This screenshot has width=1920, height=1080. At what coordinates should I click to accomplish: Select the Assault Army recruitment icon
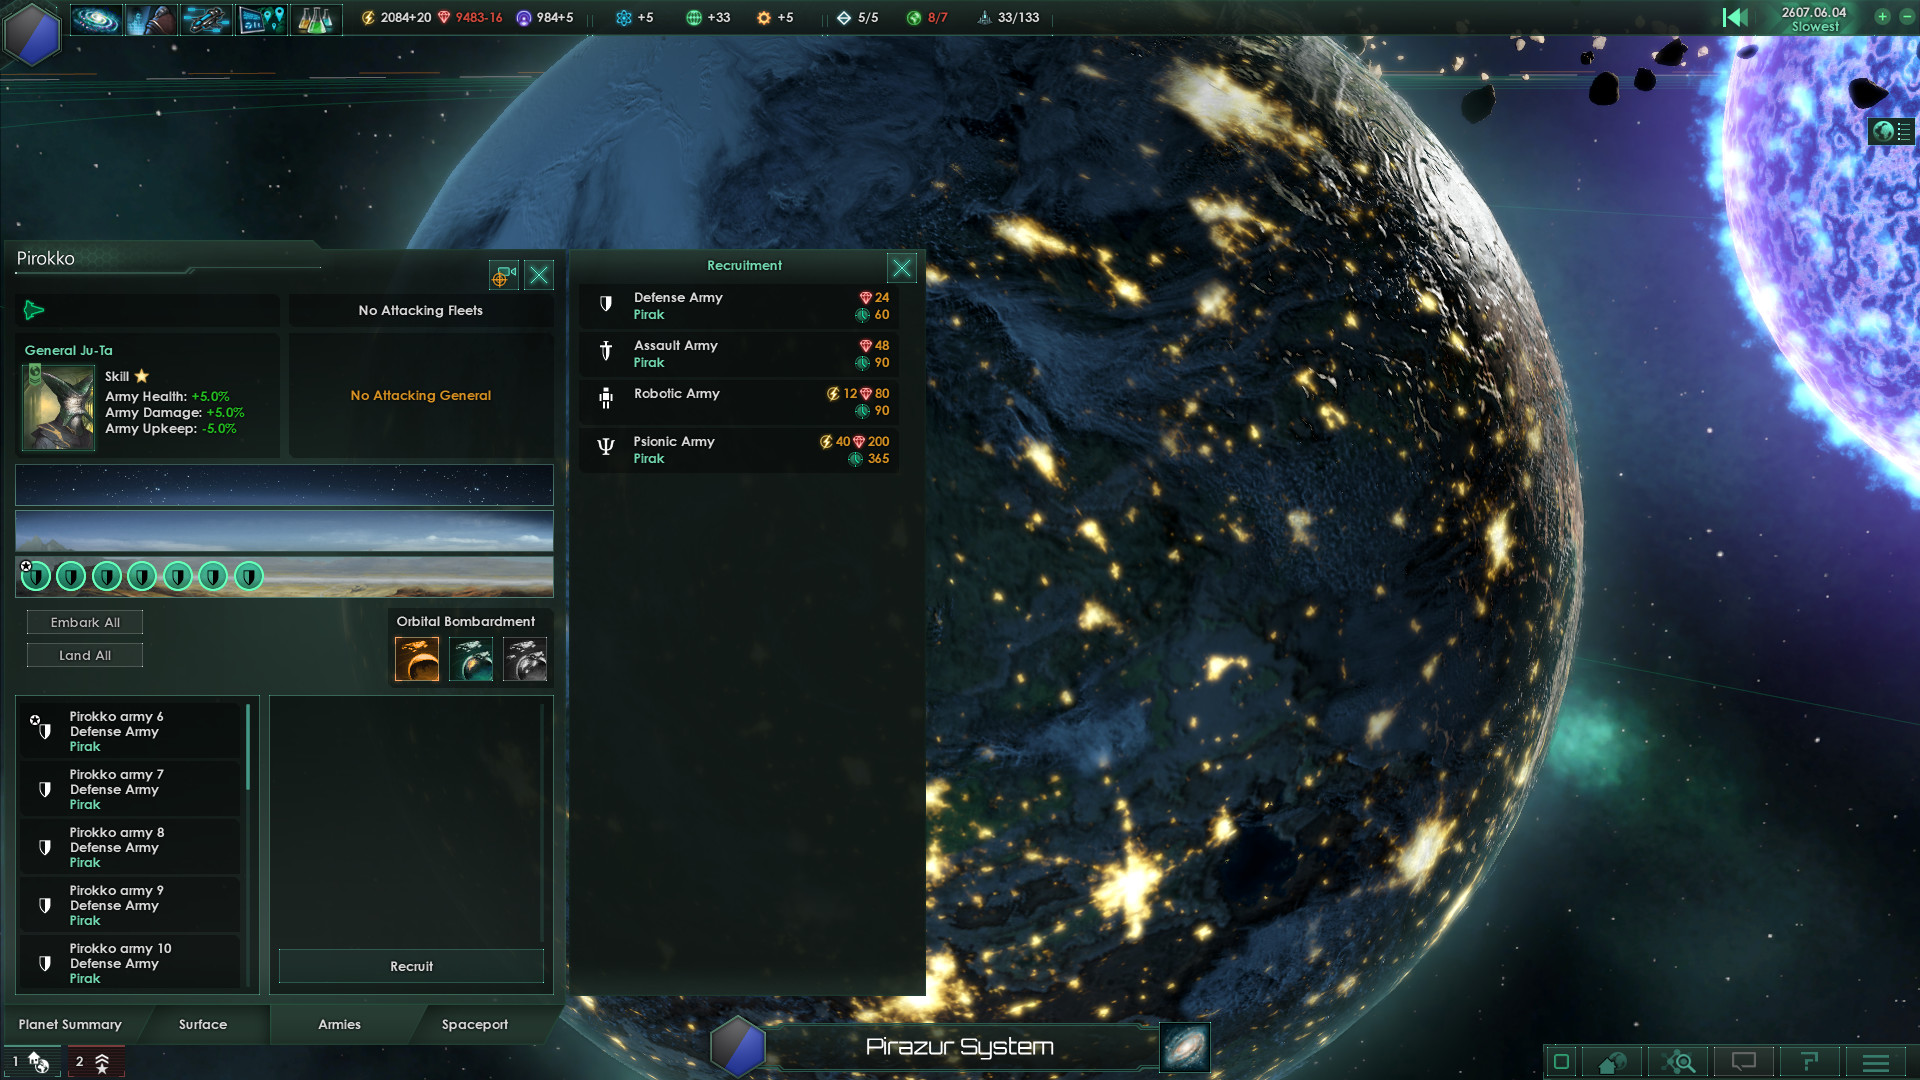coord(605,351)
